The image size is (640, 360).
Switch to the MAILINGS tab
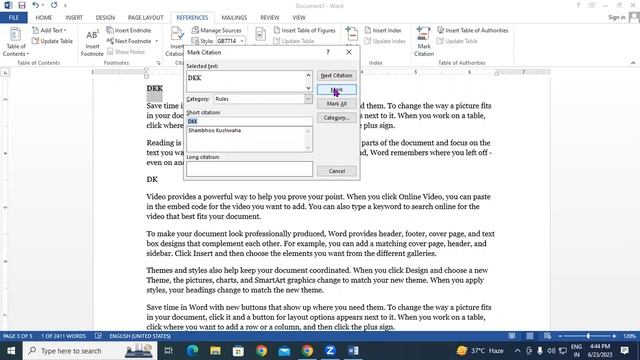234,18
